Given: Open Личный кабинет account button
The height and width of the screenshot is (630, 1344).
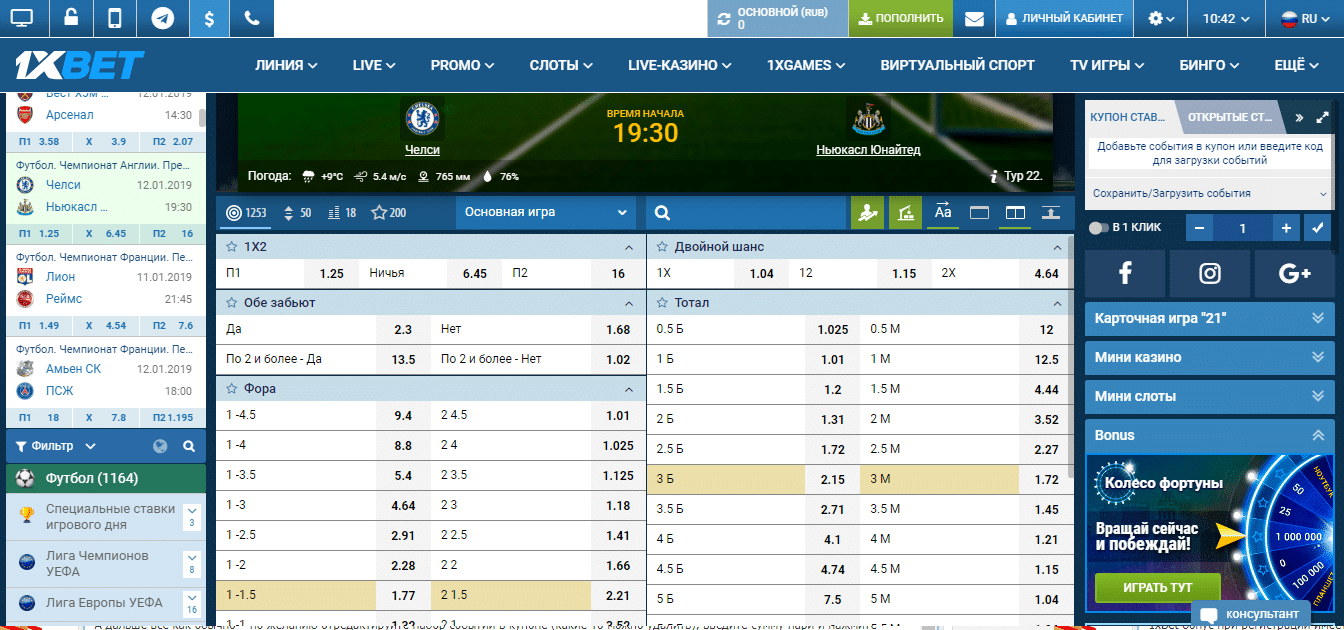Looking at the screenshot, I should pyautogui.click(x=1065, y=18).
